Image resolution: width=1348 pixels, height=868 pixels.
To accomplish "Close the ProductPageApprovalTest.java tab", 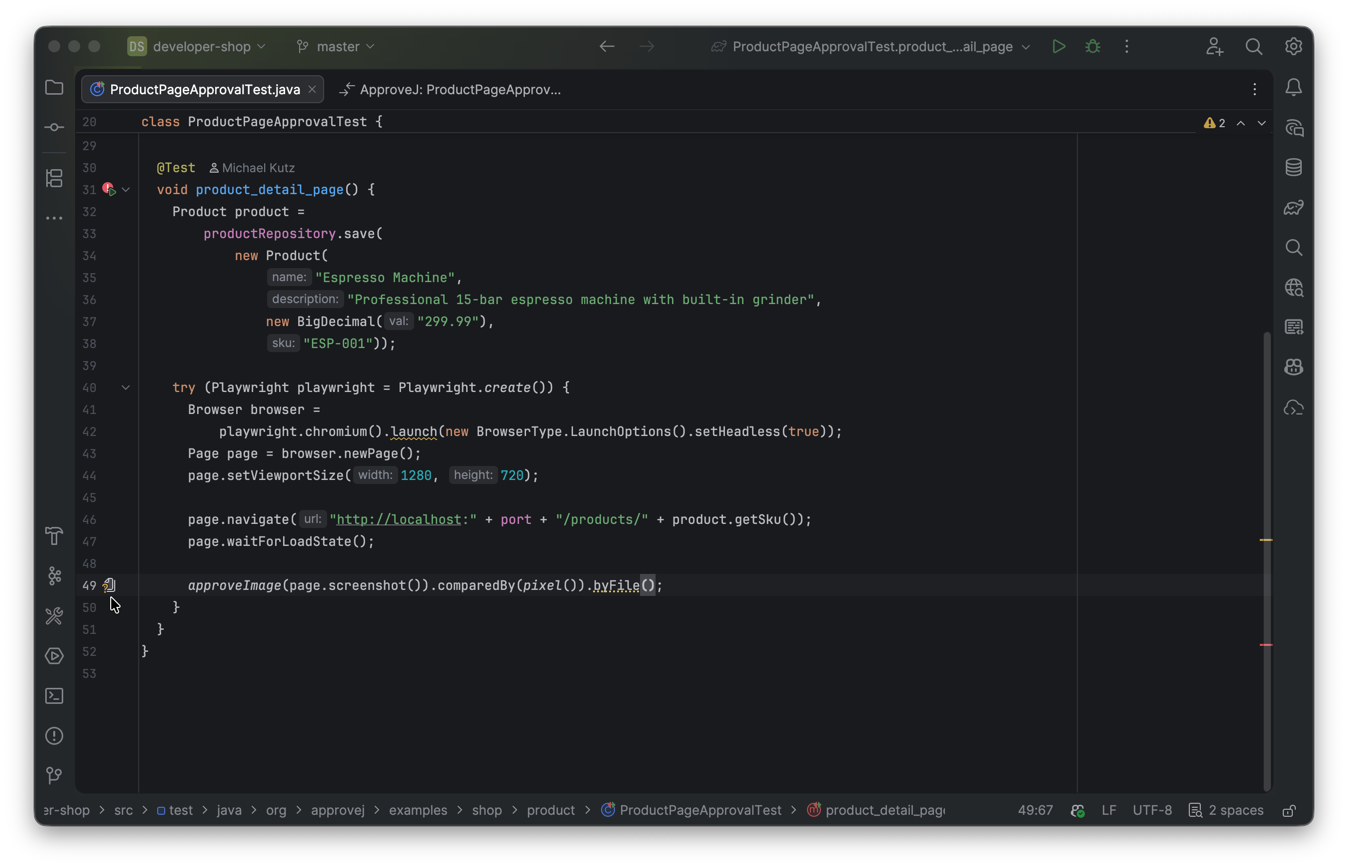I will tap(312, 89).
